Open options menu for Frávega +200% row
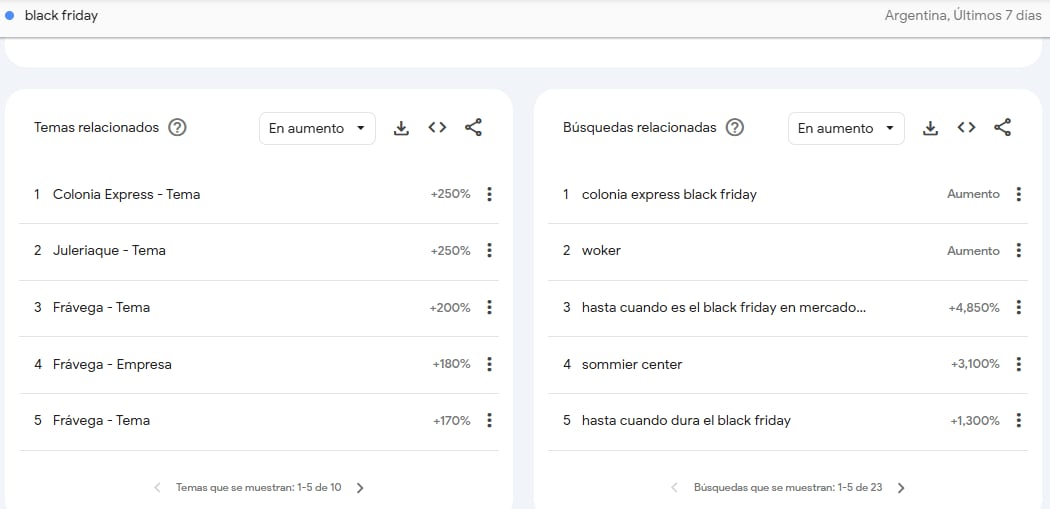1050x509 pixels. 490,307
